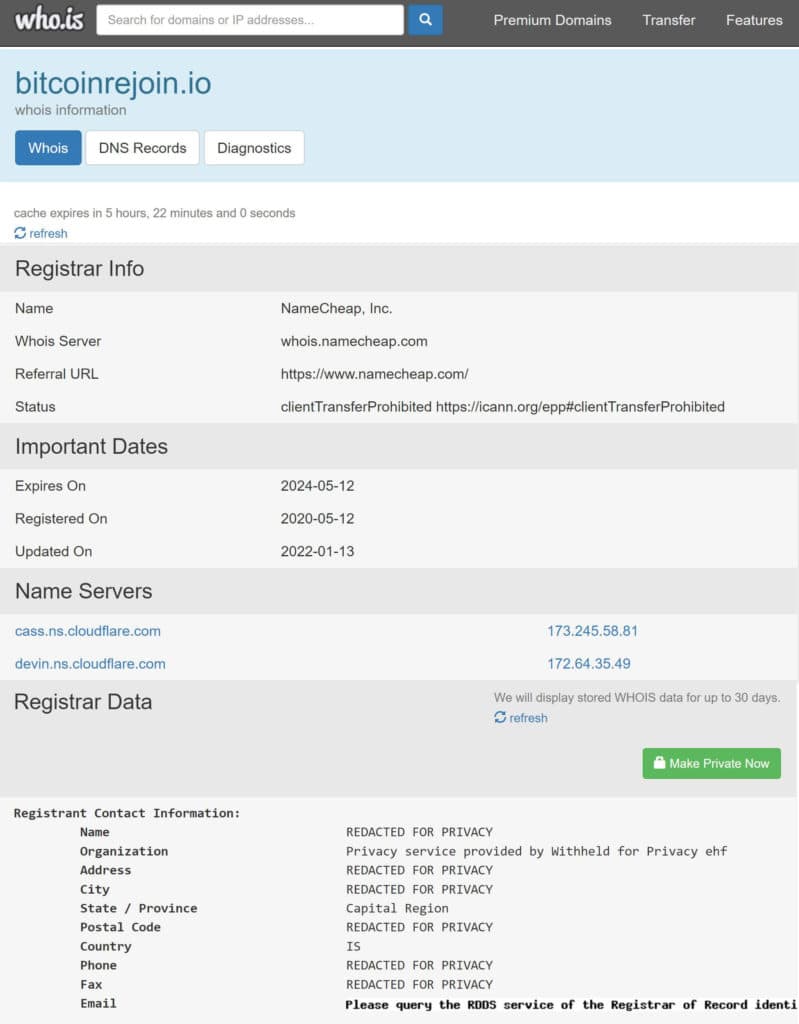
Task: Click refresh link below cache expiry text
Action: pos(48,233)
